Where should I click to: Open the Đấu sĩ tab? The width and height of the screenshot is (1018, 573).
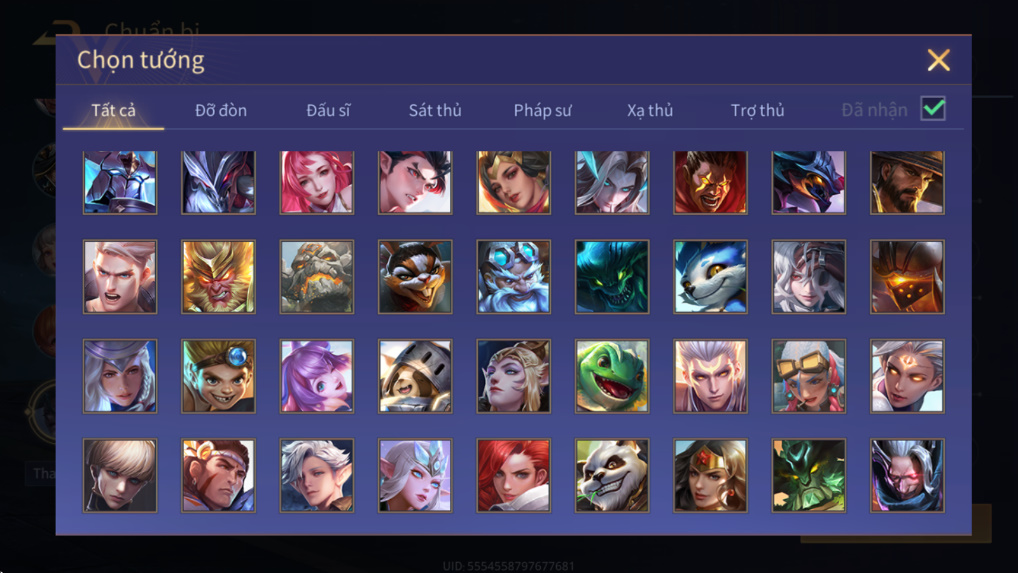tap(328, 110)
